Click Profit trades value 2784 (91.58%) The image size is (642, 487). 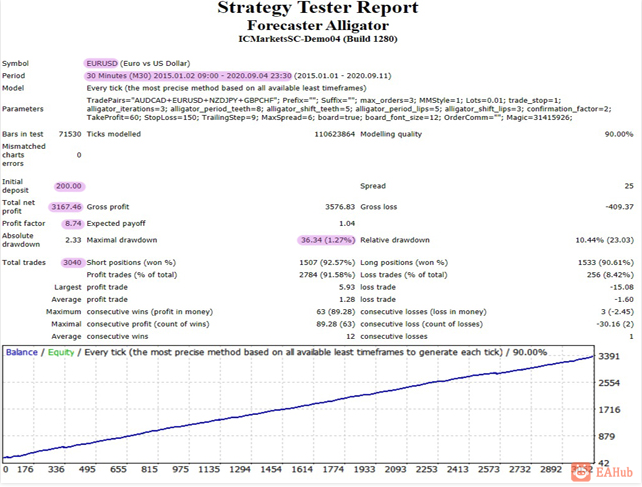coord(327,275)
